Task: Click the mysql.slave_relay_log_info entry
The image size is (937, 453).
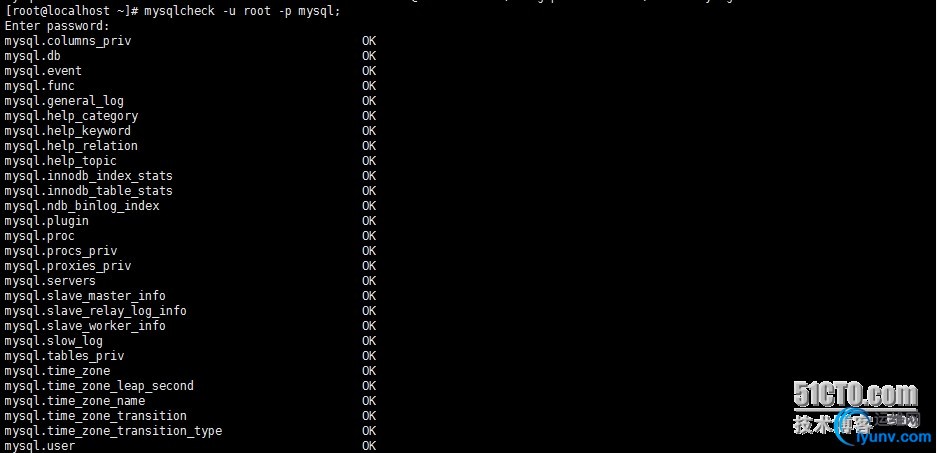Action: coord(96,311)
